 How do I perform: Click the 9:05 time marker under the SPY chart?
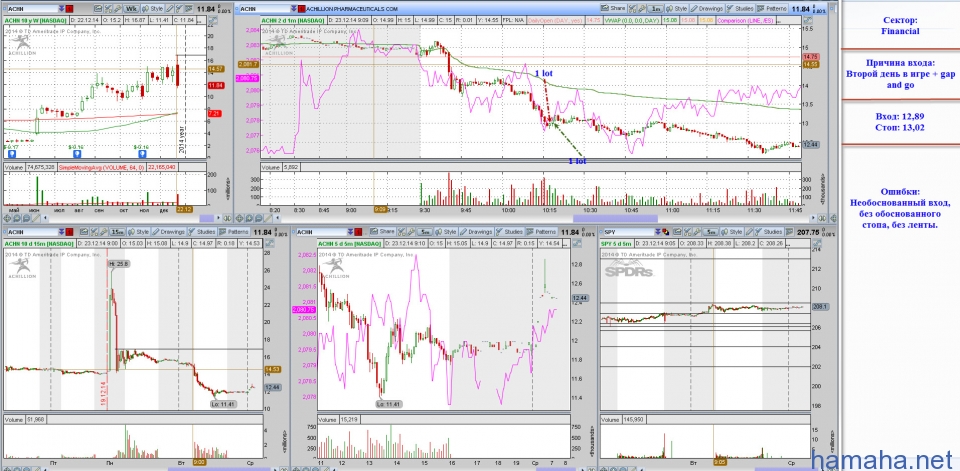pyautogui.click(x=721, y=462)
